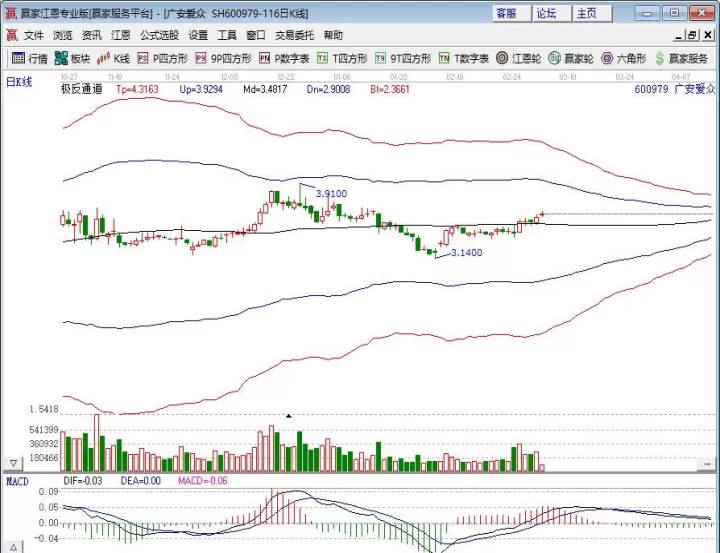This screenshot has width=720, height=553.
Task: Click the up triangle beside MACD panel
Action: click(x=13, y=547)
